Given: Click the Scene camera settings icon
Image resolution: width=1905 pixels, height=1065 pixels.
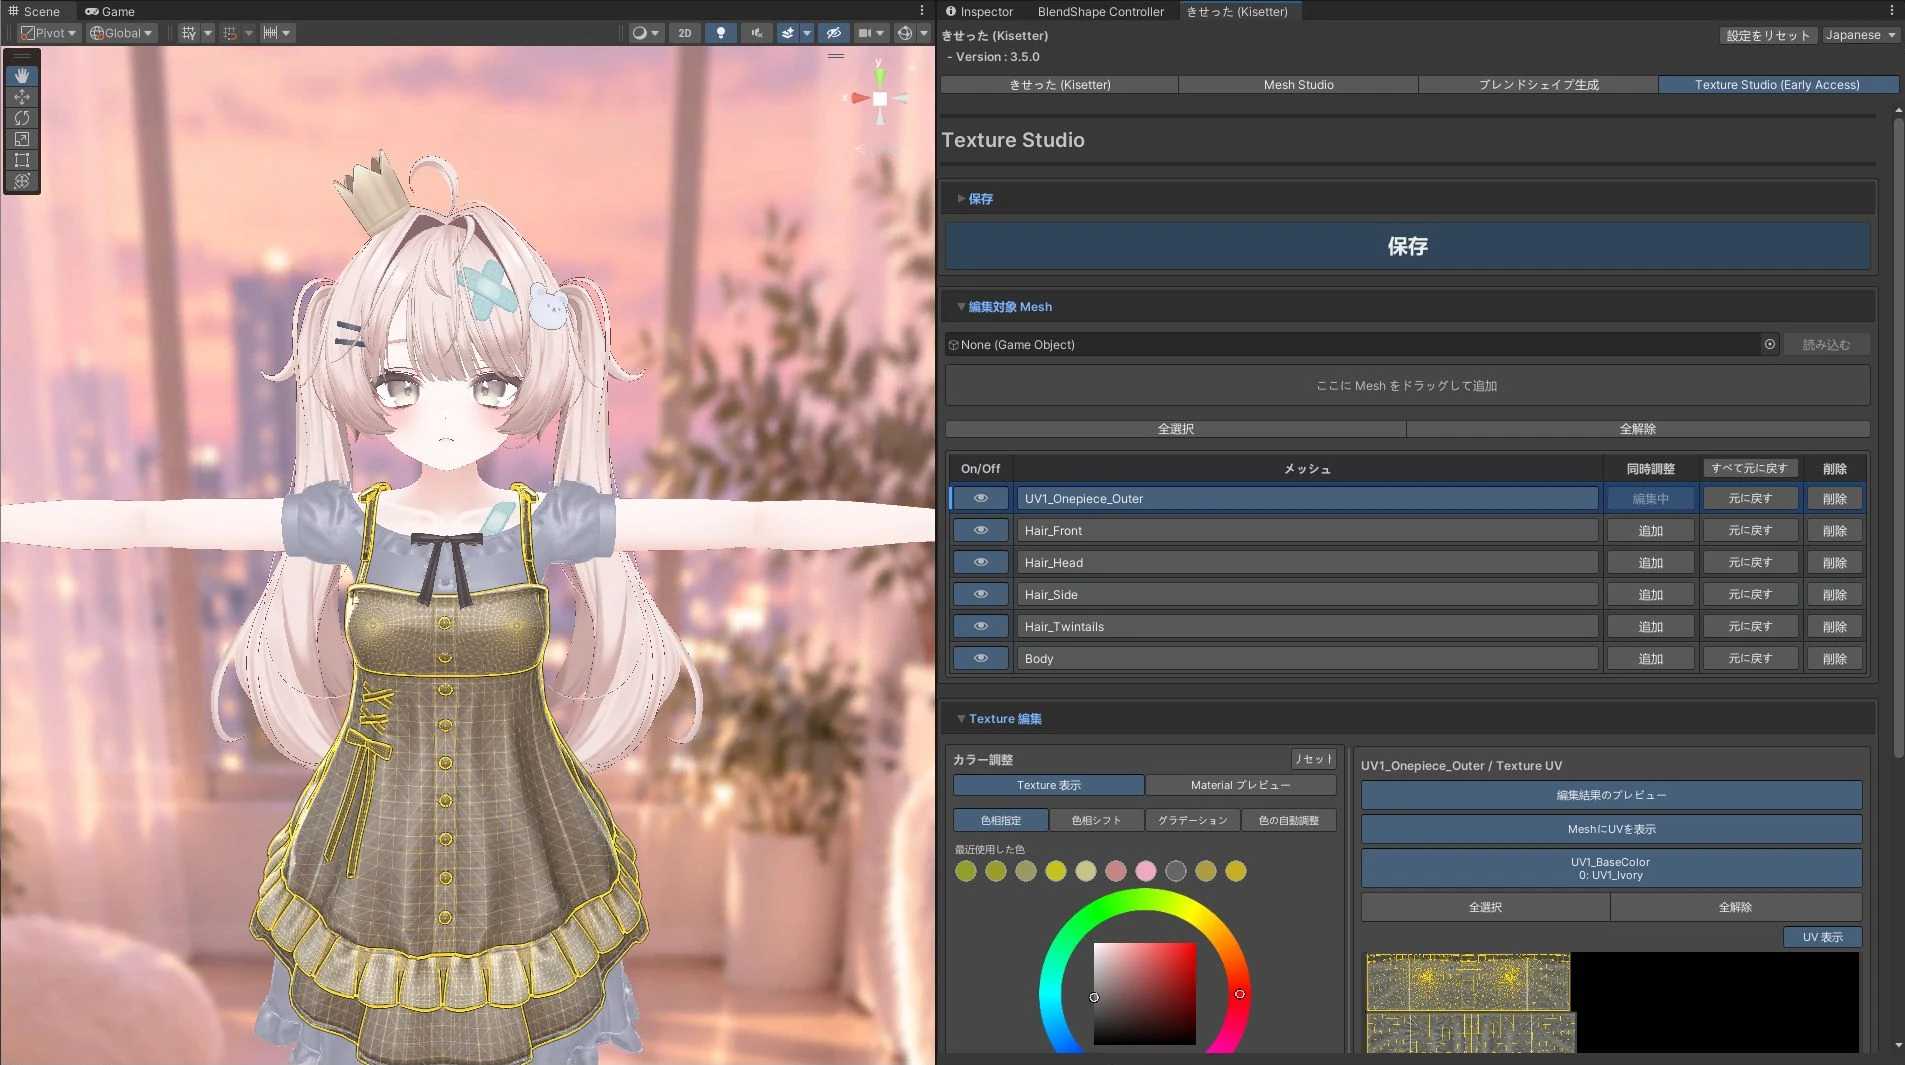Looking at the screenshot, I should tap(865, 33).
